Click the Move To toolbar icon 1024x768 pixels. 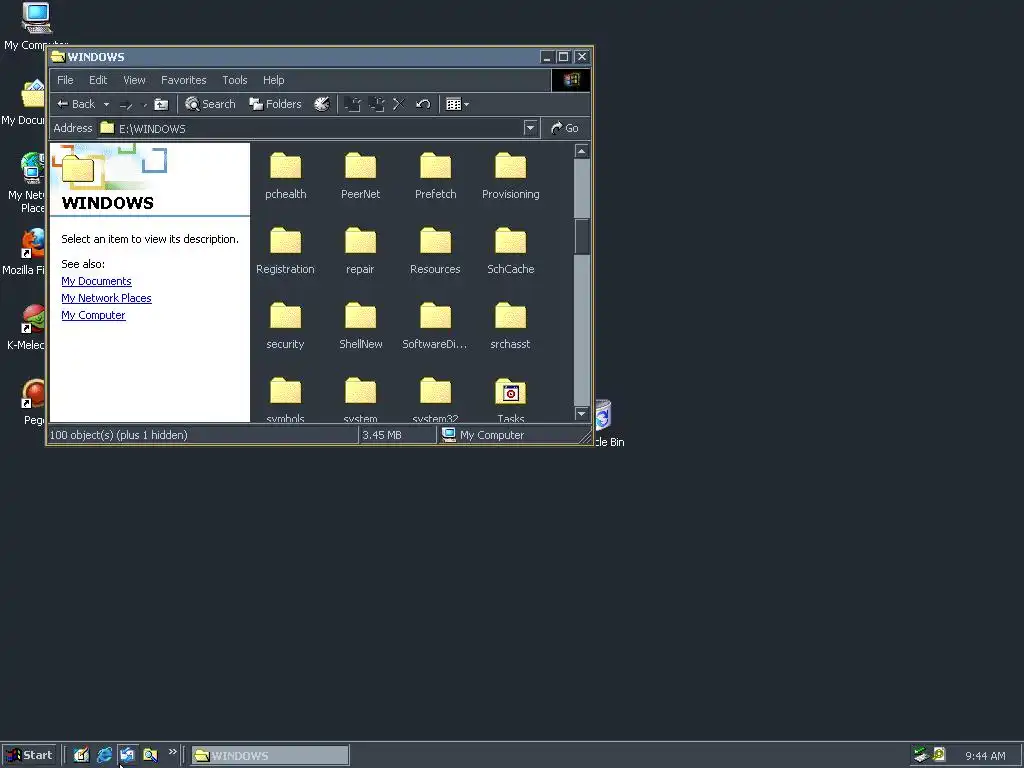353,104
